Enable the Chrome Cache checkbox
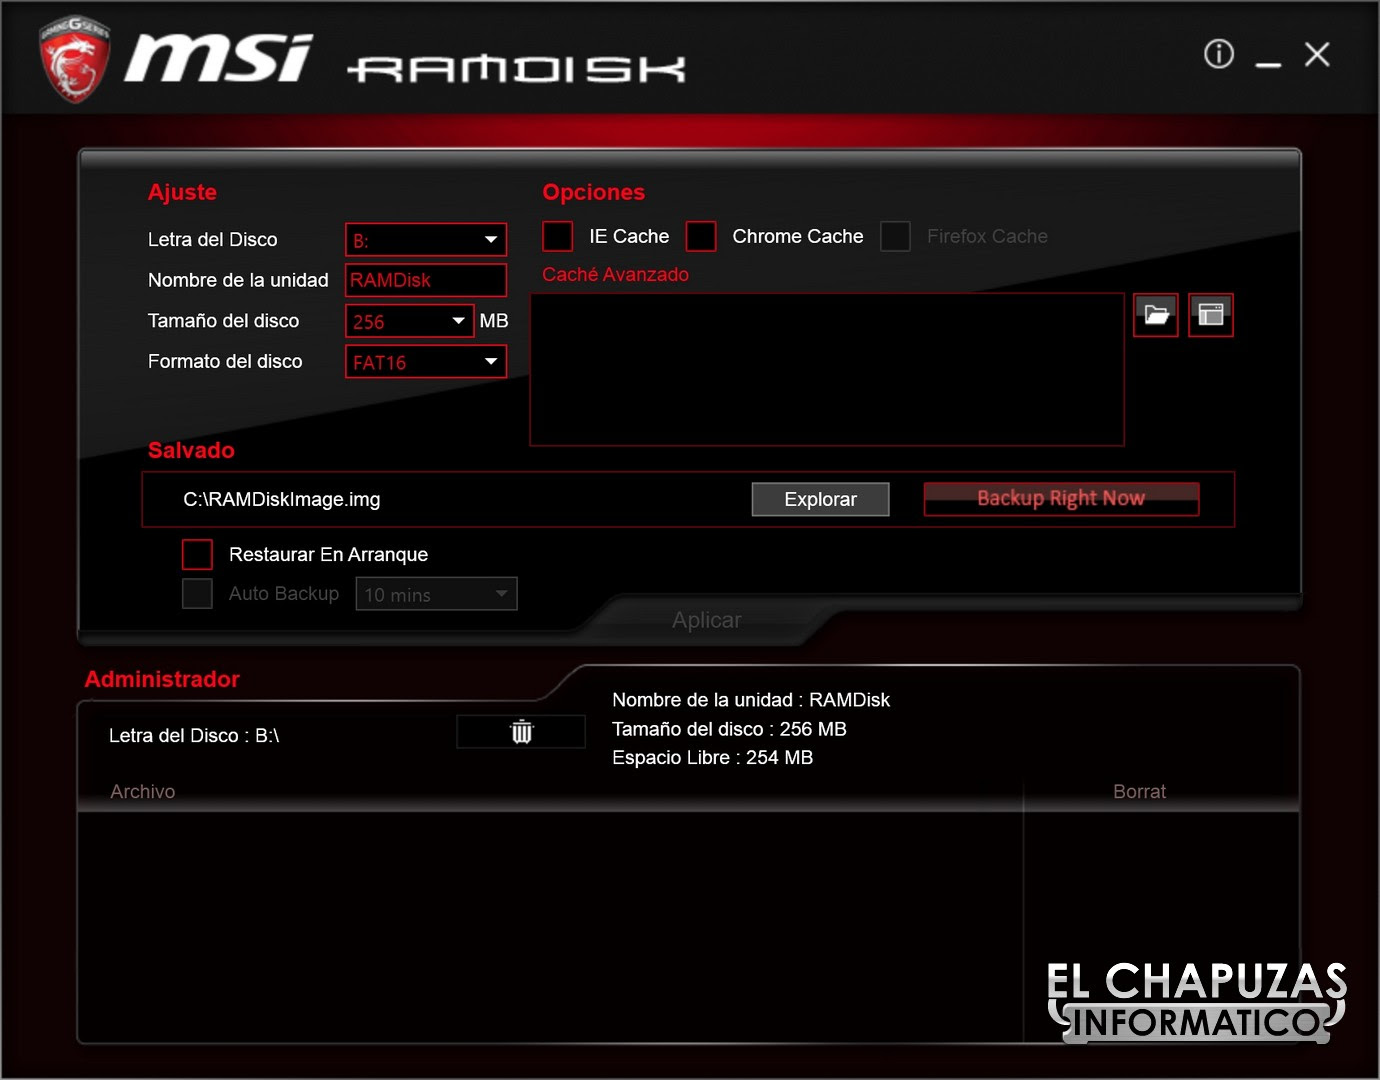 700,236
